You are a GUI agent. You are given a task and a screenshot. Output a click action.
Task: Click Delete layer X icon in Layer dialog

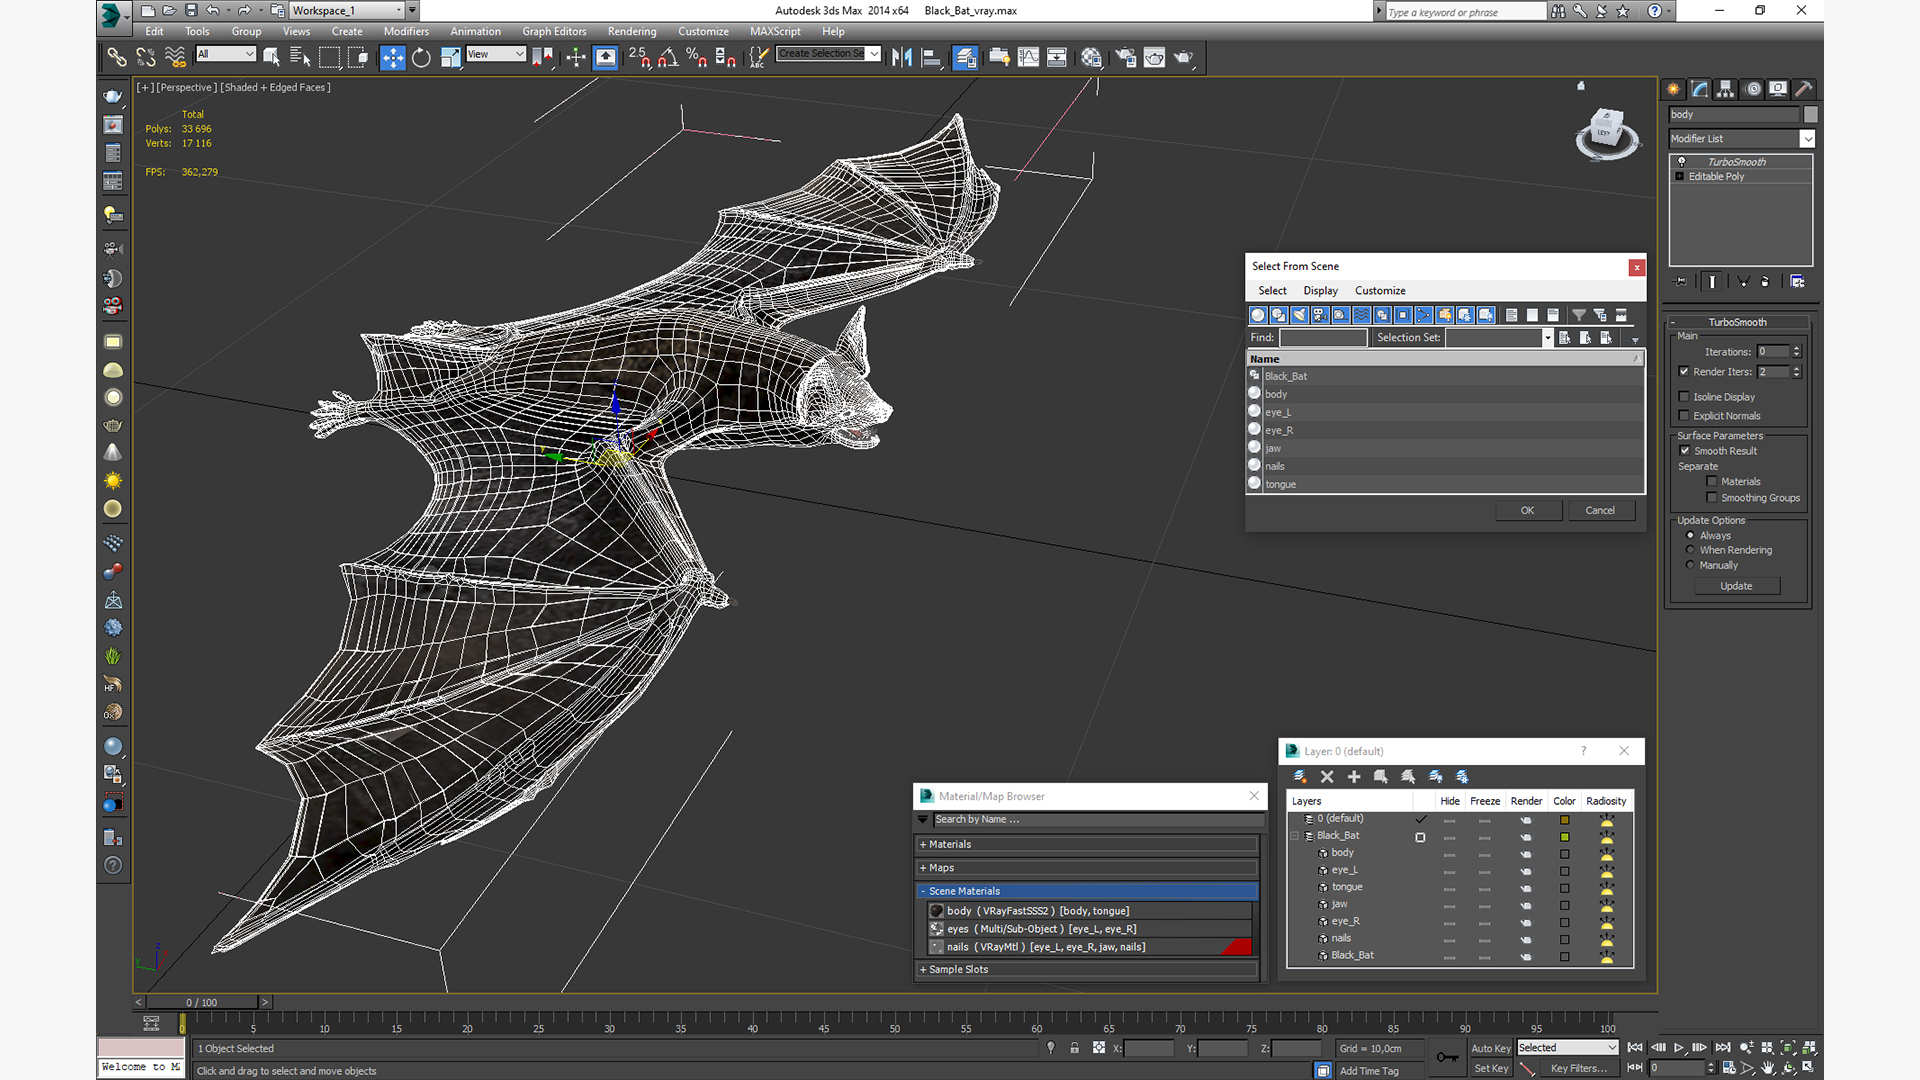(1327, 777)
